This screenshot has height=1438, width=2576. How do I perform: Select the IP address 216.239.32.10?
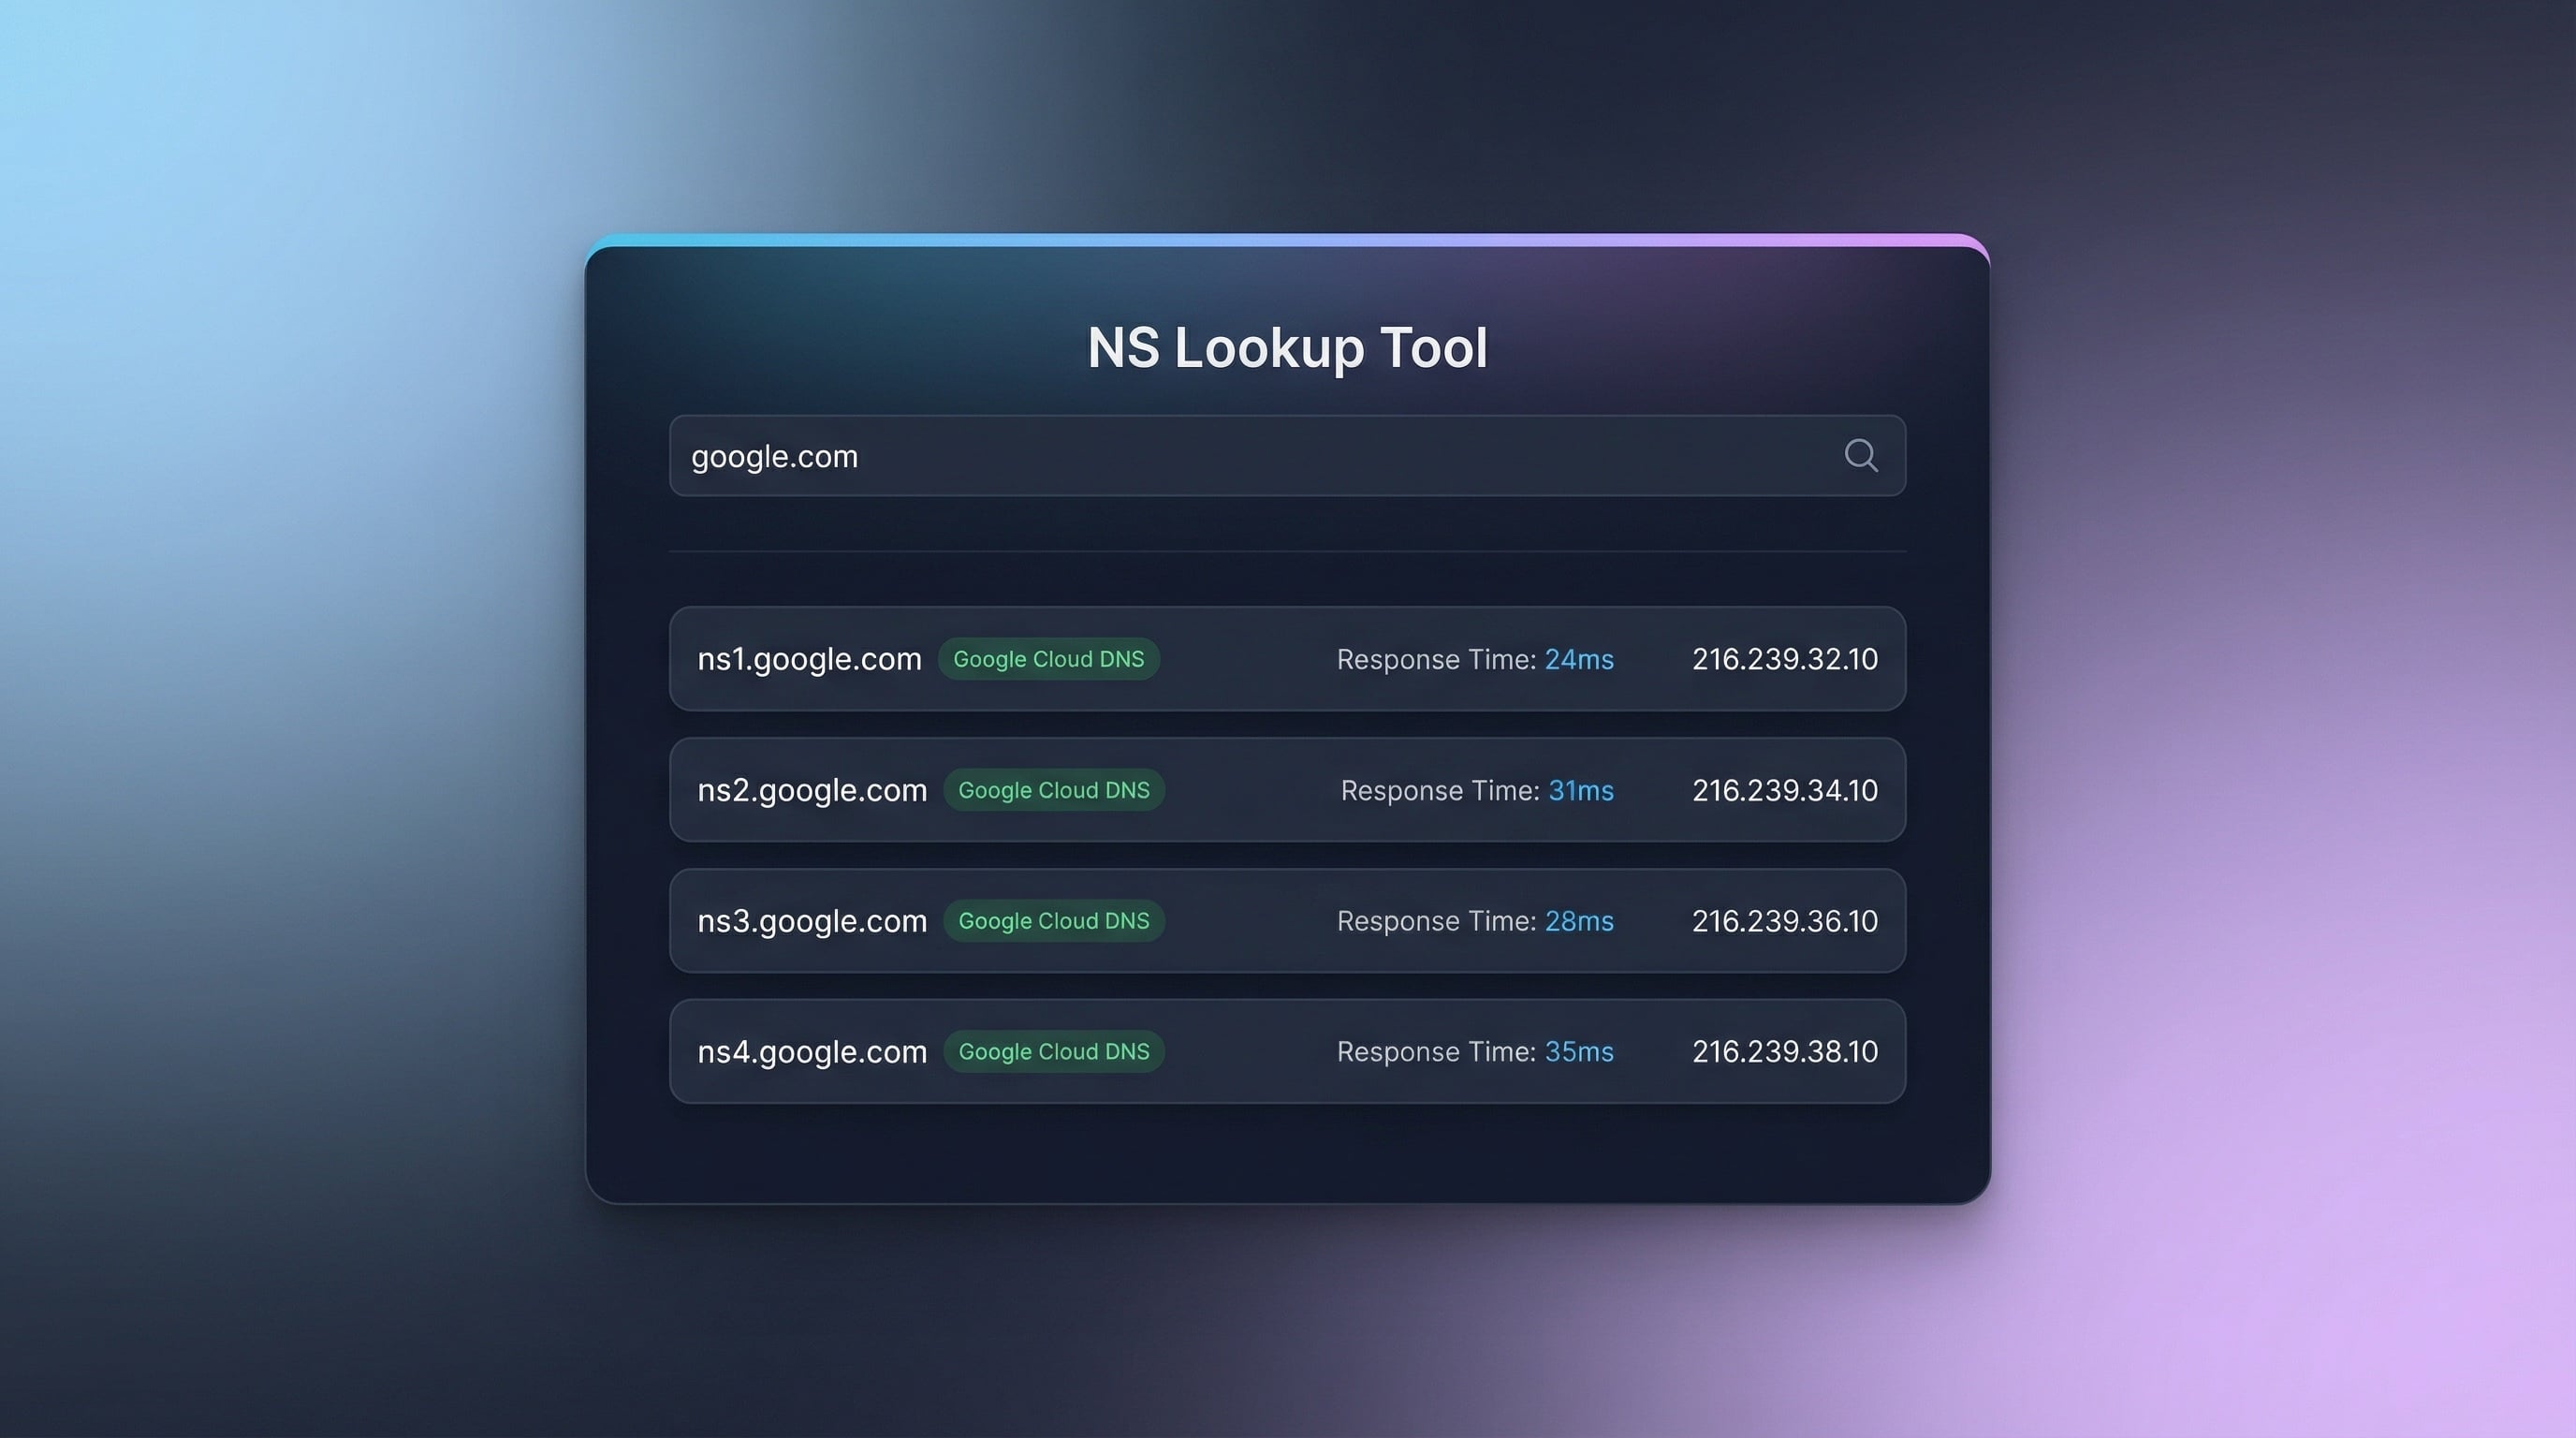(1784, 659)
